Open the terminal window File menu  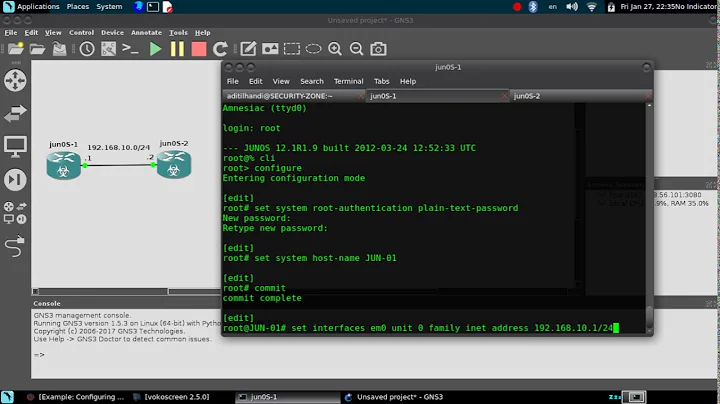pos(233,81)
